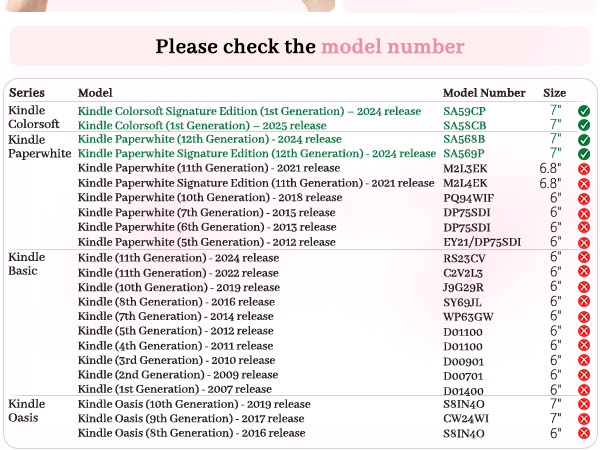The height and width of the screenshot is (450, 600).
Task: Click the Size column header
Action: [554, 93]
